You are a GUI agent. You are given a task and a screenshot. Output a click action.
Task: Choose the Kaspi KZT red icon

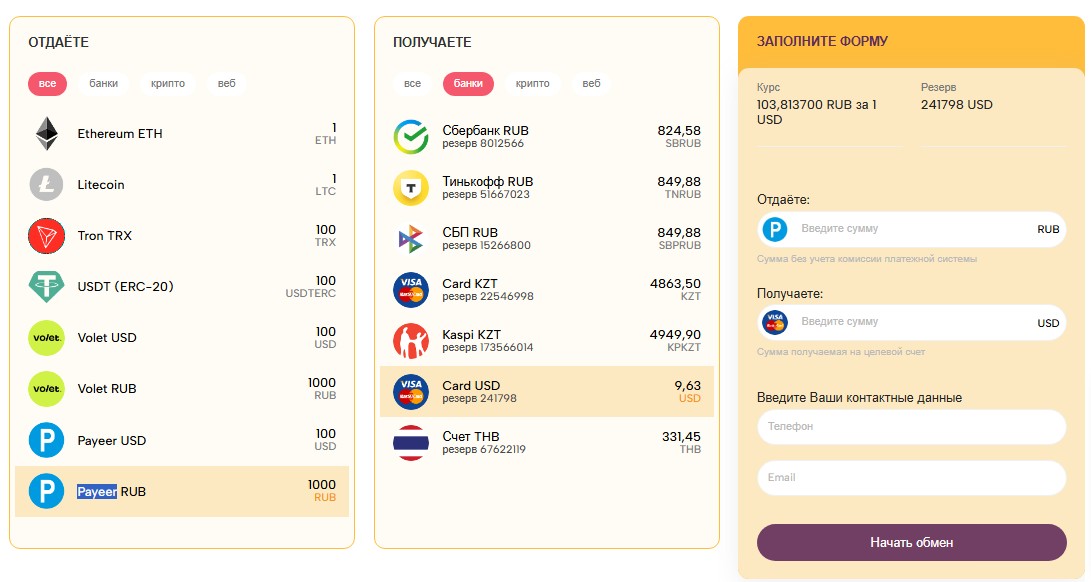pos(411,340)
